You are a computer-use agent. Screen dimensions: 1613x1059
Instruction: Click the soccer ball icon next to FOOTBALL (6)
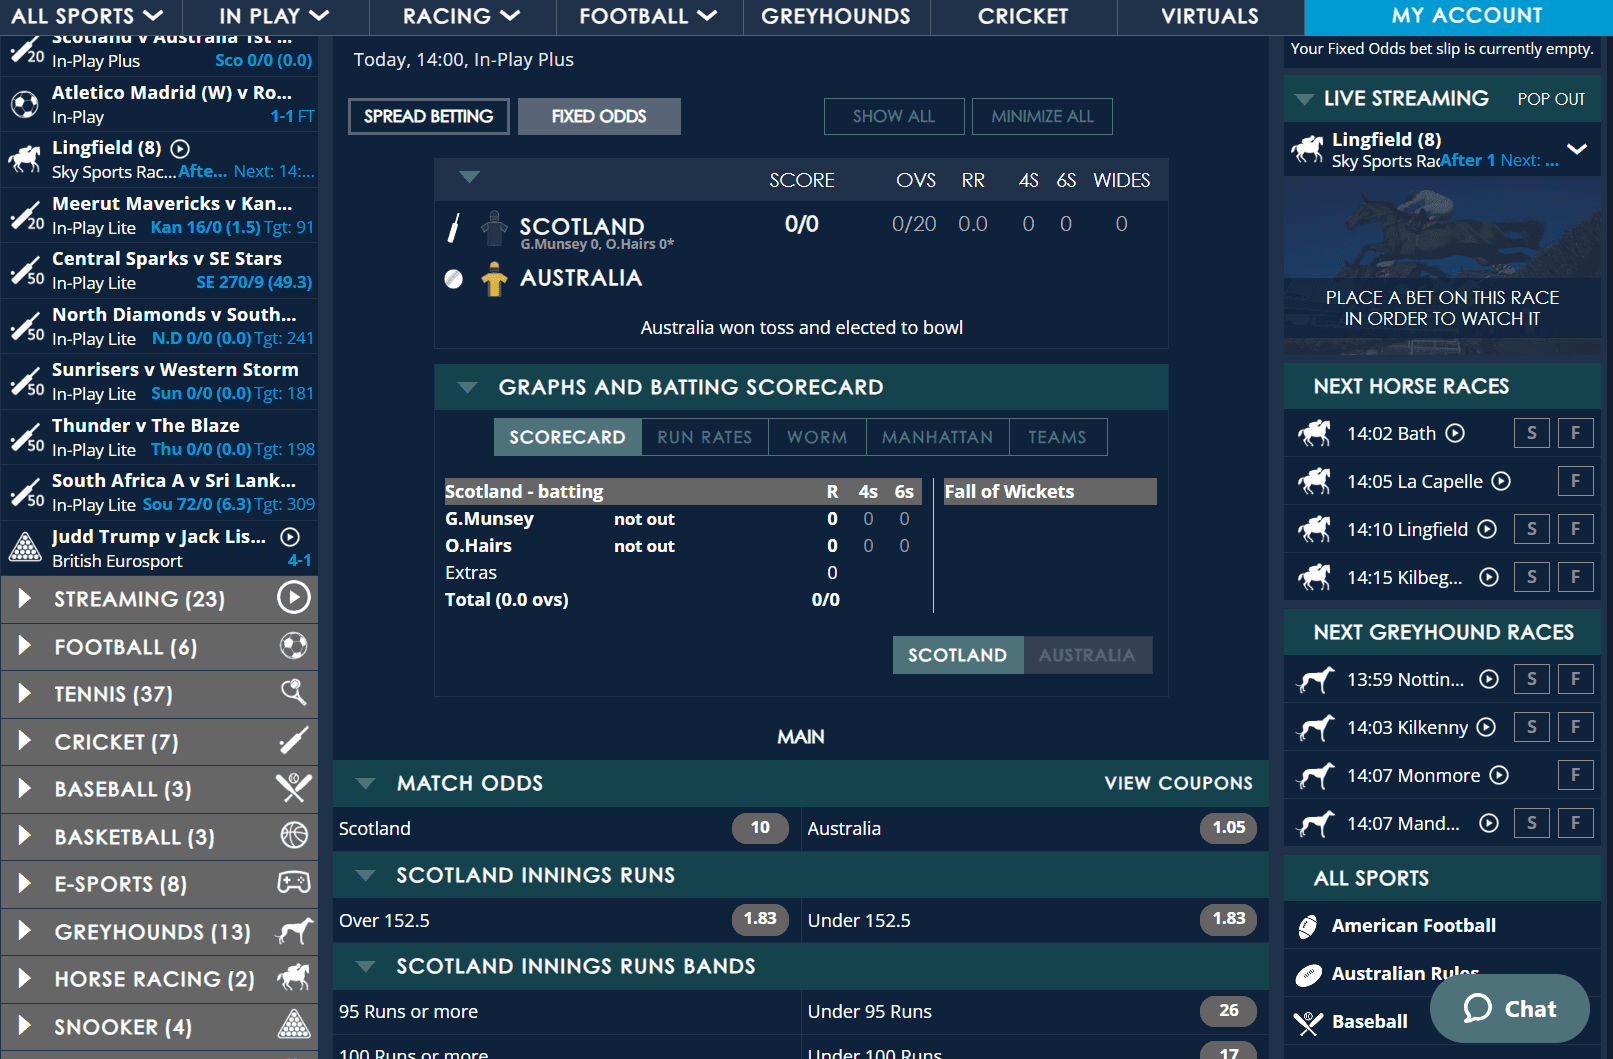(x=293, y=647)
